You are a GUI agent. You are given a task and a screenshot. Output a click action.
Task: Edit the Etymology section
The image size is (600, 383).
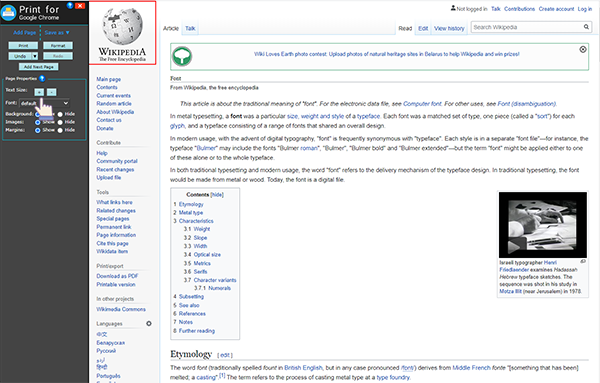click(x=225, y=355)
